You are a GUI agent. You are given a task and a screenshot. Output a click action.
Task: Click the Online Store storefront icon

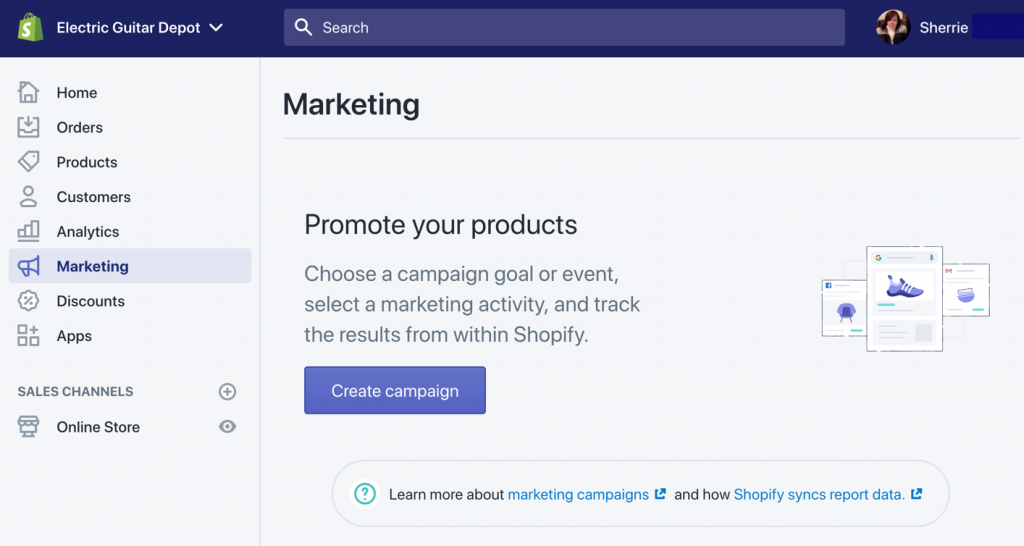(29, 427)
